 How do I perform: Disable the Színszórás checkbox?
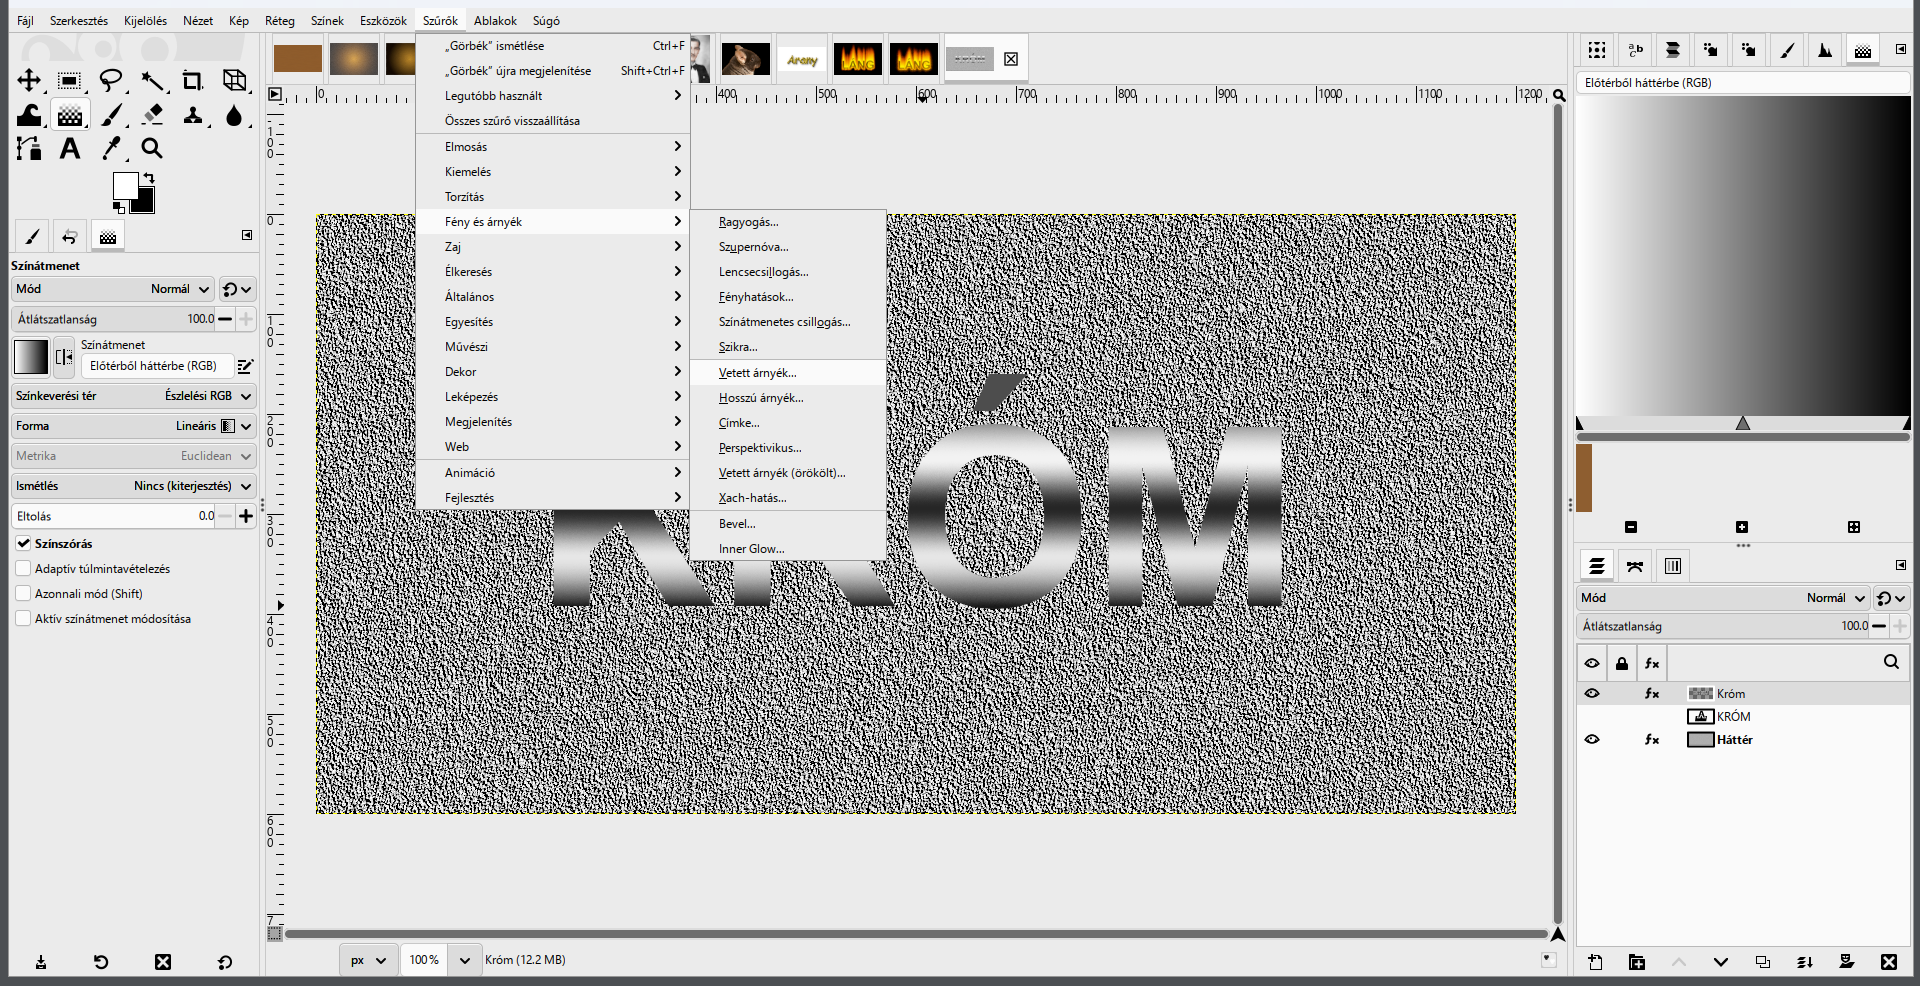(x=23, y=543)
